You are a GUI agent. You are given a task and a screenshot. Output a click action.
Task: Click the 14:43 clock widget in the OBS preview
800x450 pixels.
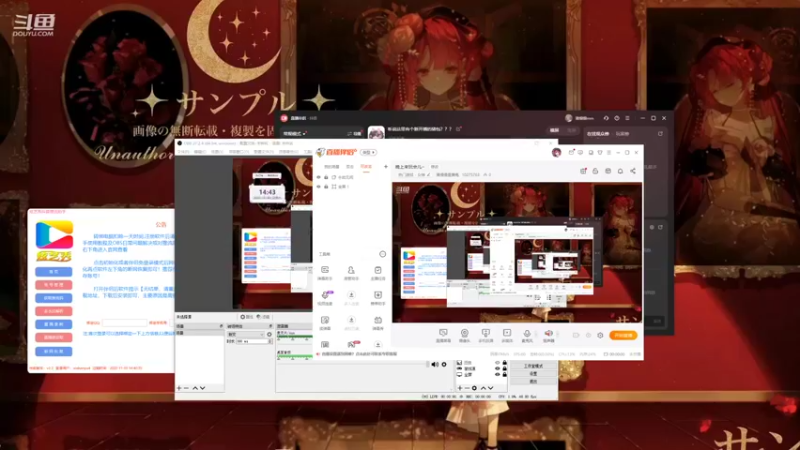coord(267,193)
